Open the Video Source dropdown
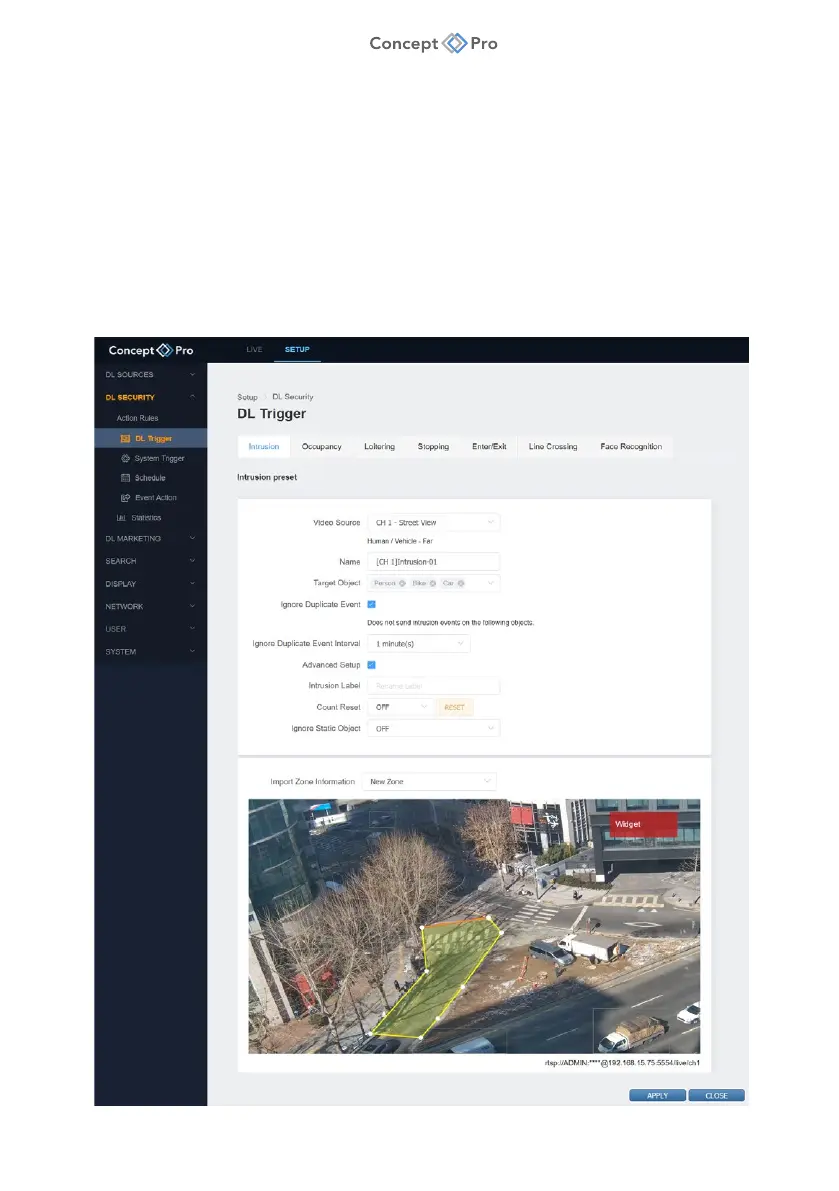Screen dimensions: 839x1191 click(433, 522)
